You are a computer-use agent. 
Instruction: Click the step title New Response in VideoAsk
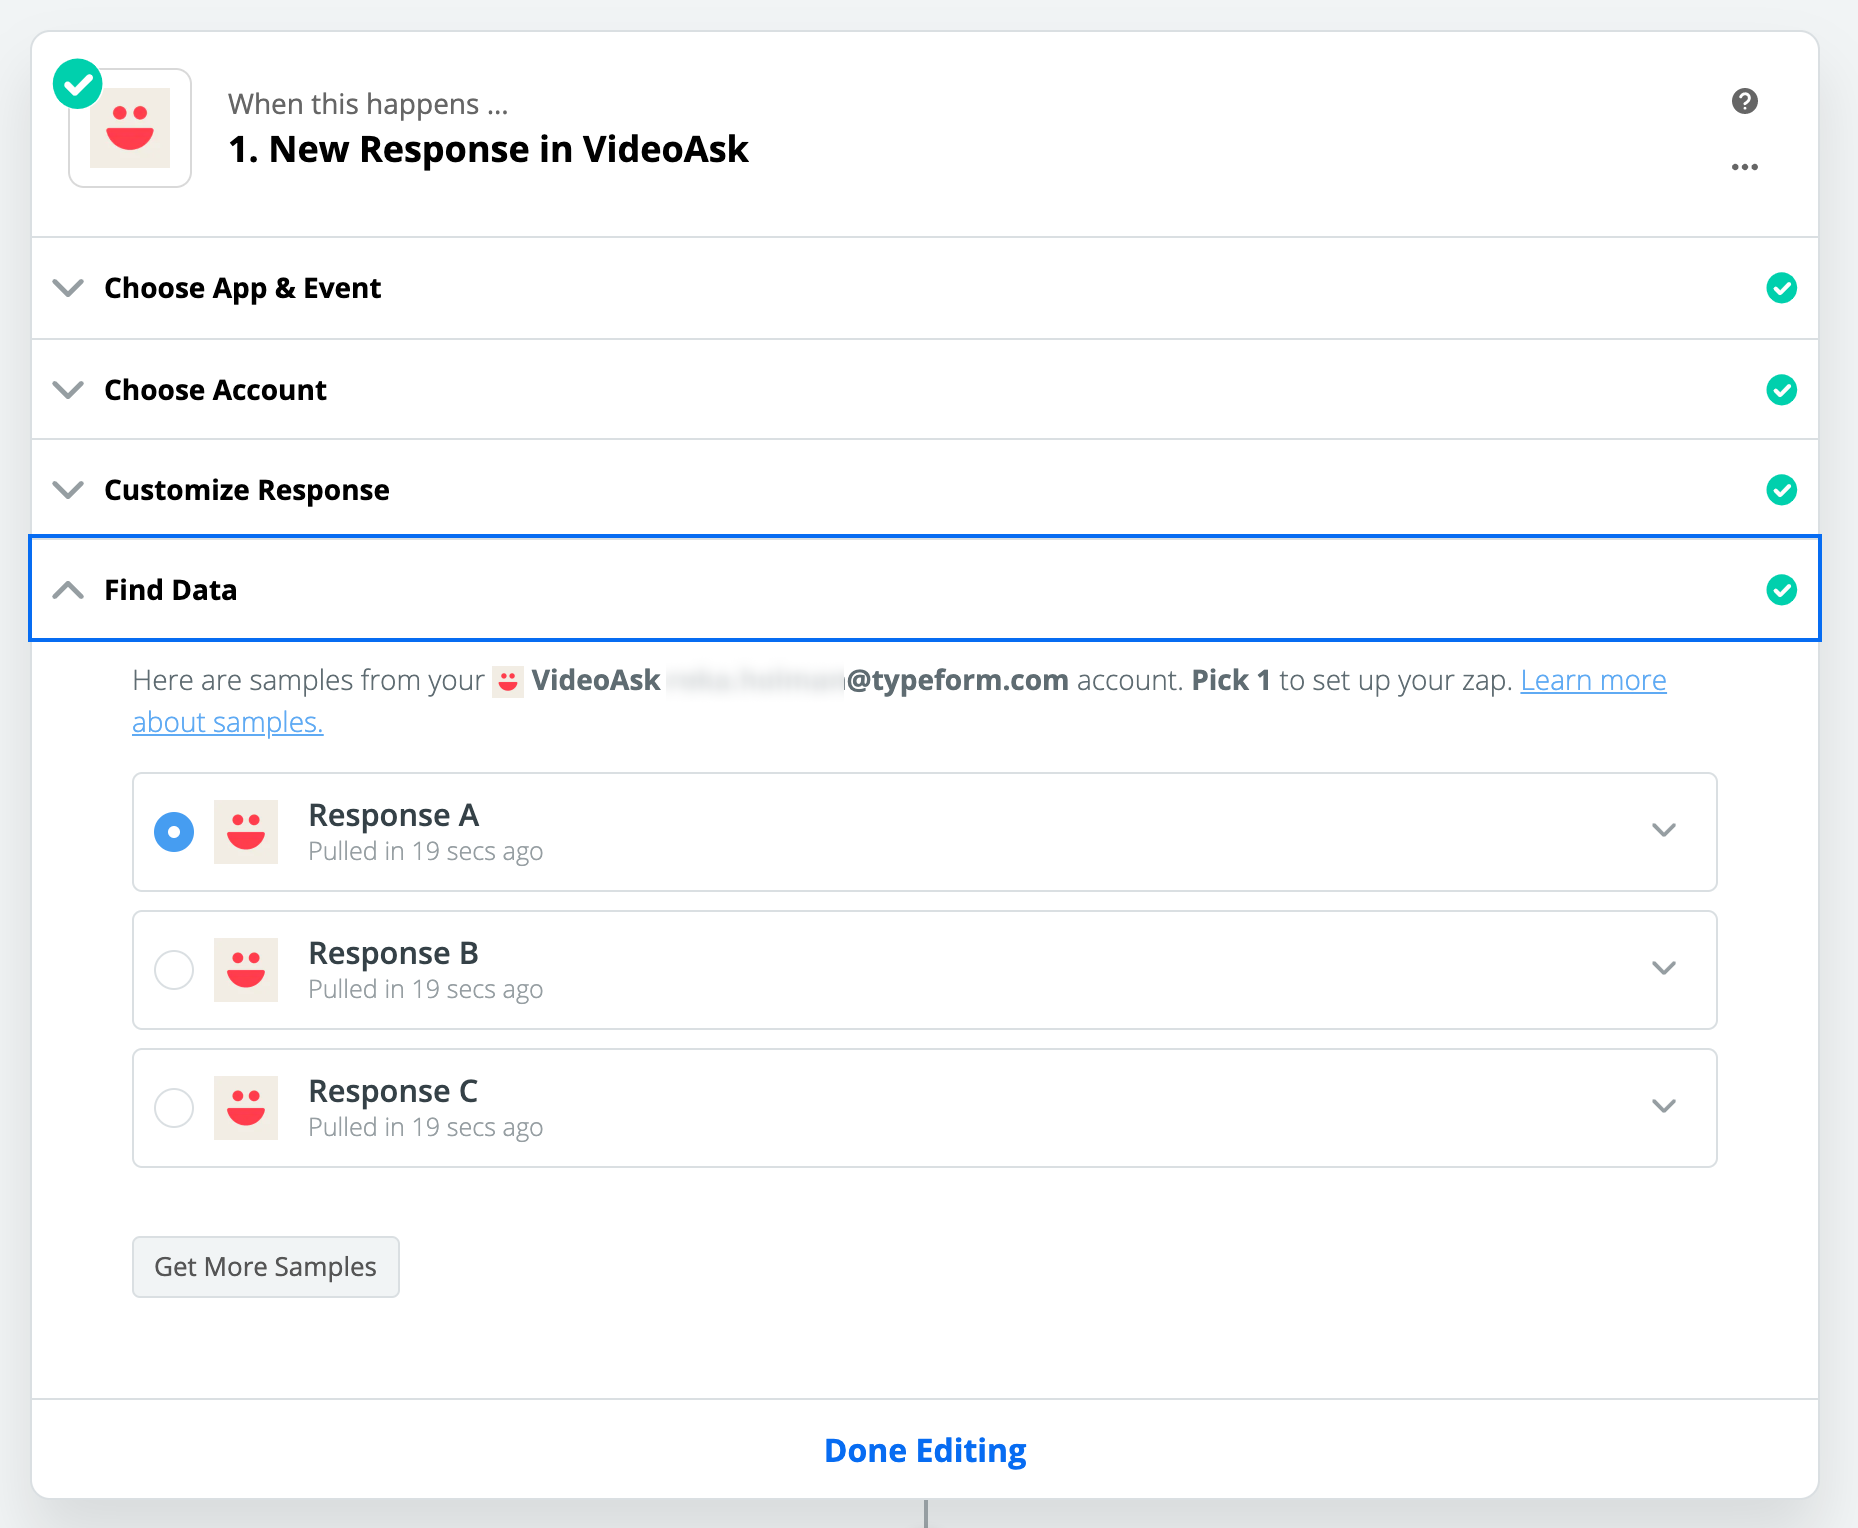pos(488,149)
